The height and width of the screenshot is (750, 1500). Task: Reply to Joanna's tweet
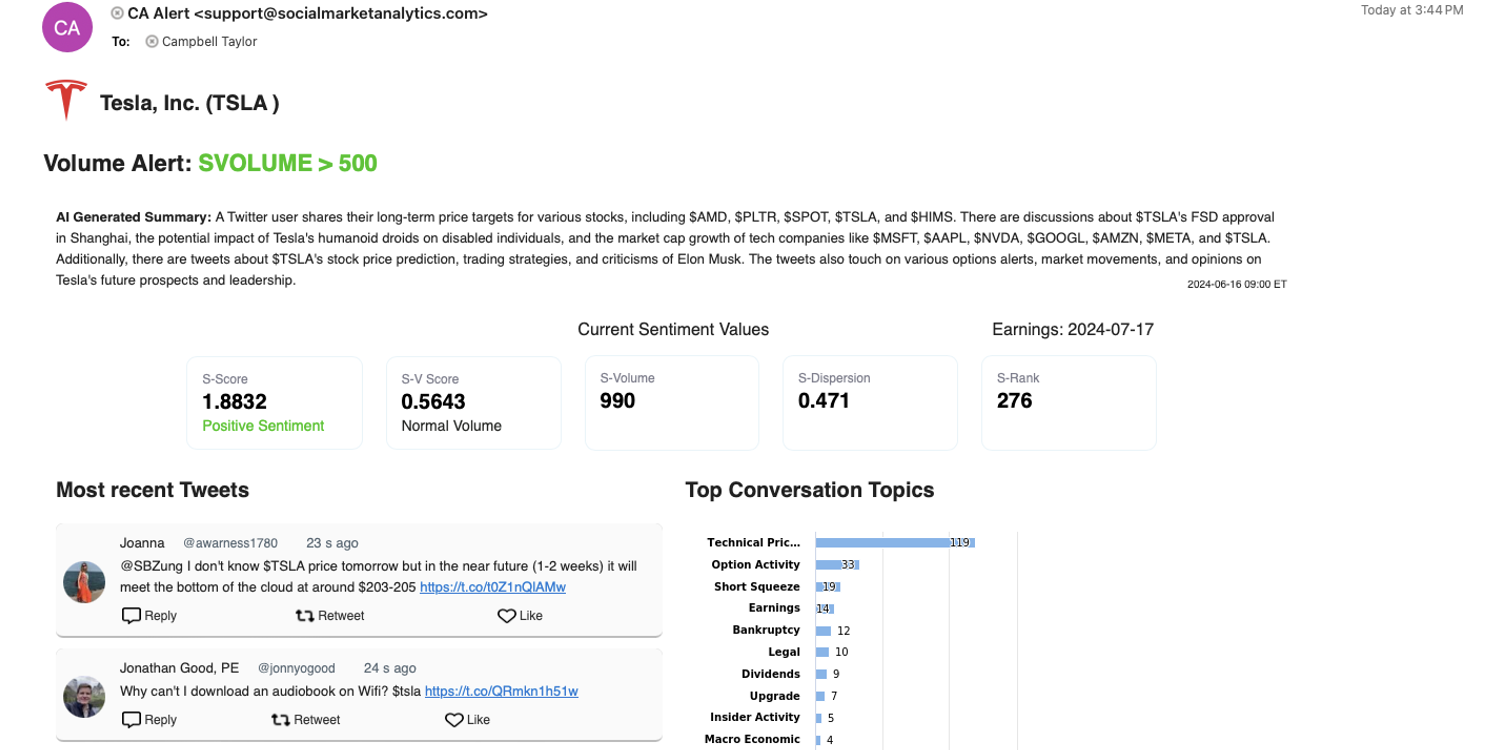[149, 616]
